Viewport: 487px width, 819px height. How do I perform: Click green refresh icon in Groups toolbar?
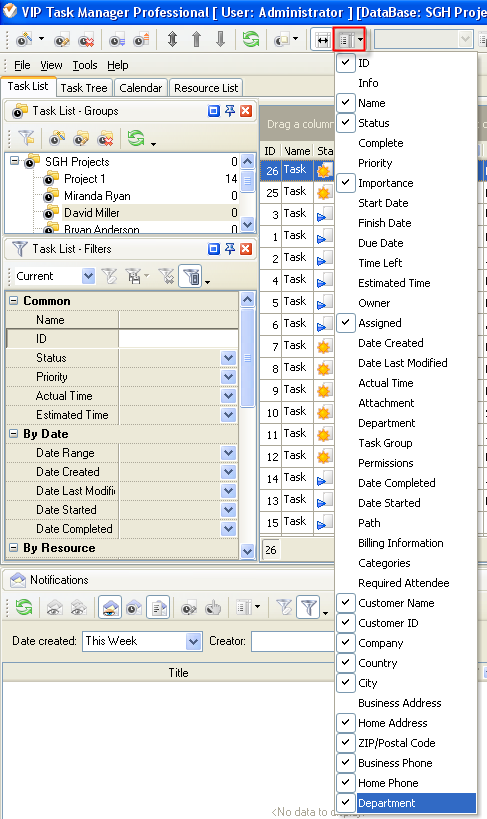(x=136, y=138)
